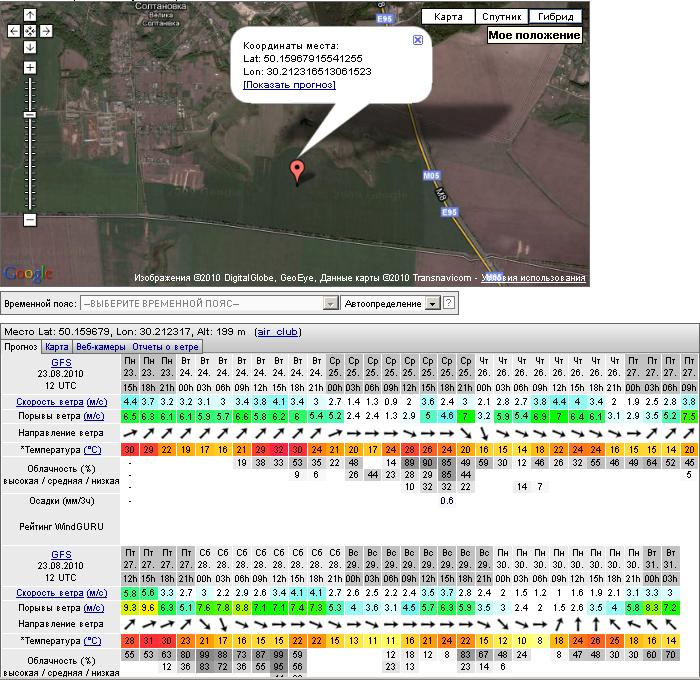Expand the Автоопределение dropdown
This screenshot has height=680, width=700.
click(x=432, y=303)
